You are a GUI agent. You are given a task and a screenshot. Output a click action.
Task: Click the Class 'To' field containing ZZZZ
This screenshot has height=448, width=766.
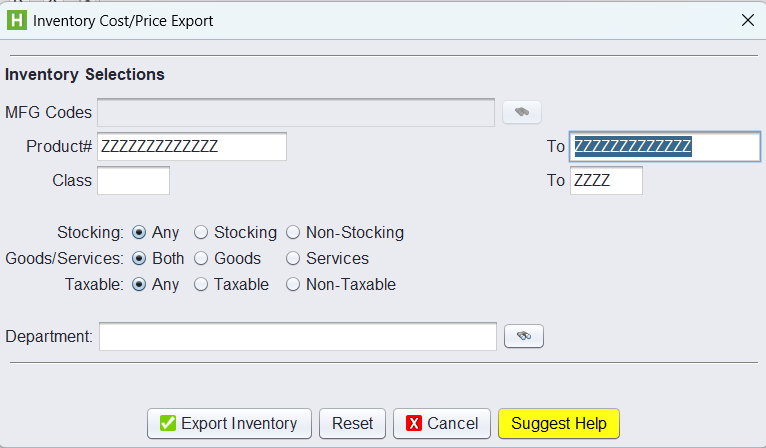pyautogui.click(x=606, y=181)
